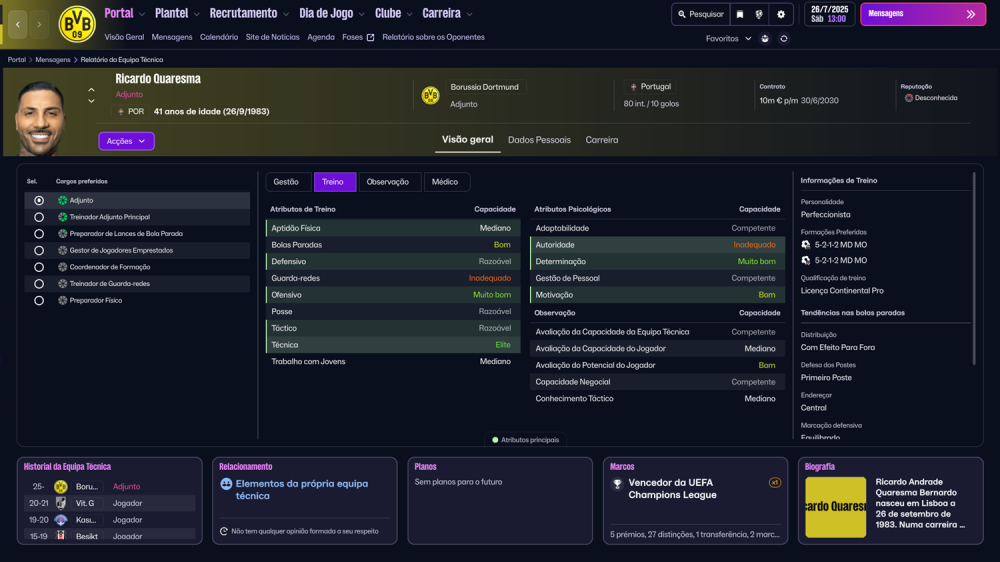1000x562 pixels.
Task: Select Treinador de Guarda-redes radio button
Action: click(39, 284)
